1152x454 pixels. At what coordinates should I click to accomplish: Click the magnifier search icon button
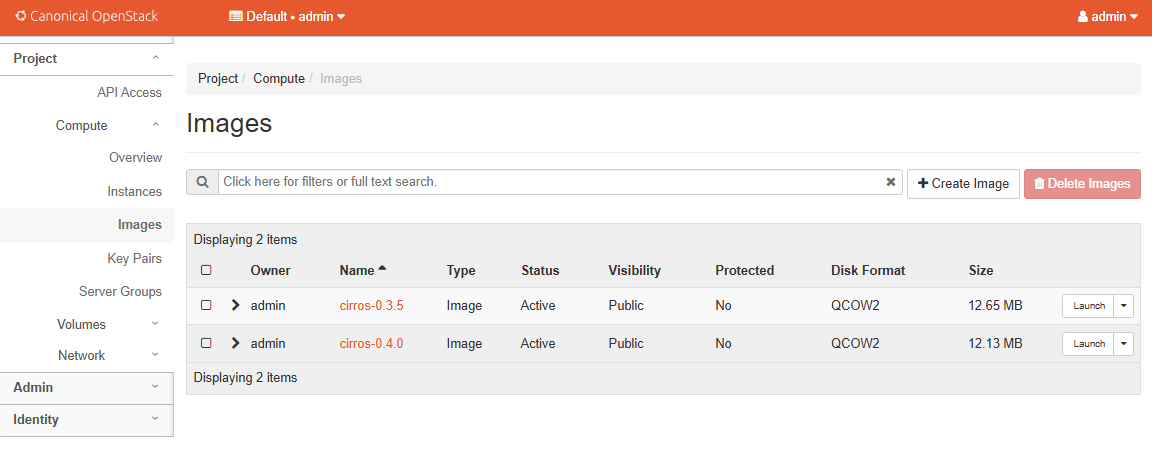click(x=202, y=182)
